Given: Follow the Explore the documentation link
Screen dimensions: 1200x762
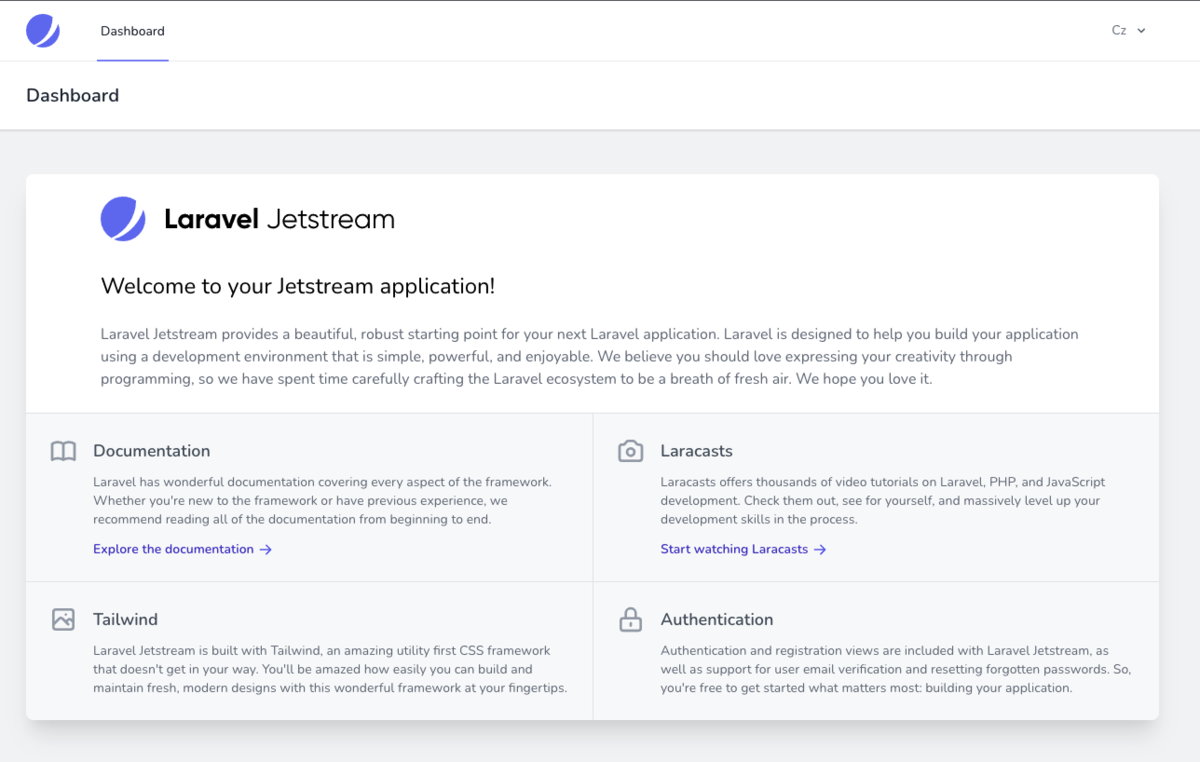Looking at the screenshot, I should click(183, 549).
